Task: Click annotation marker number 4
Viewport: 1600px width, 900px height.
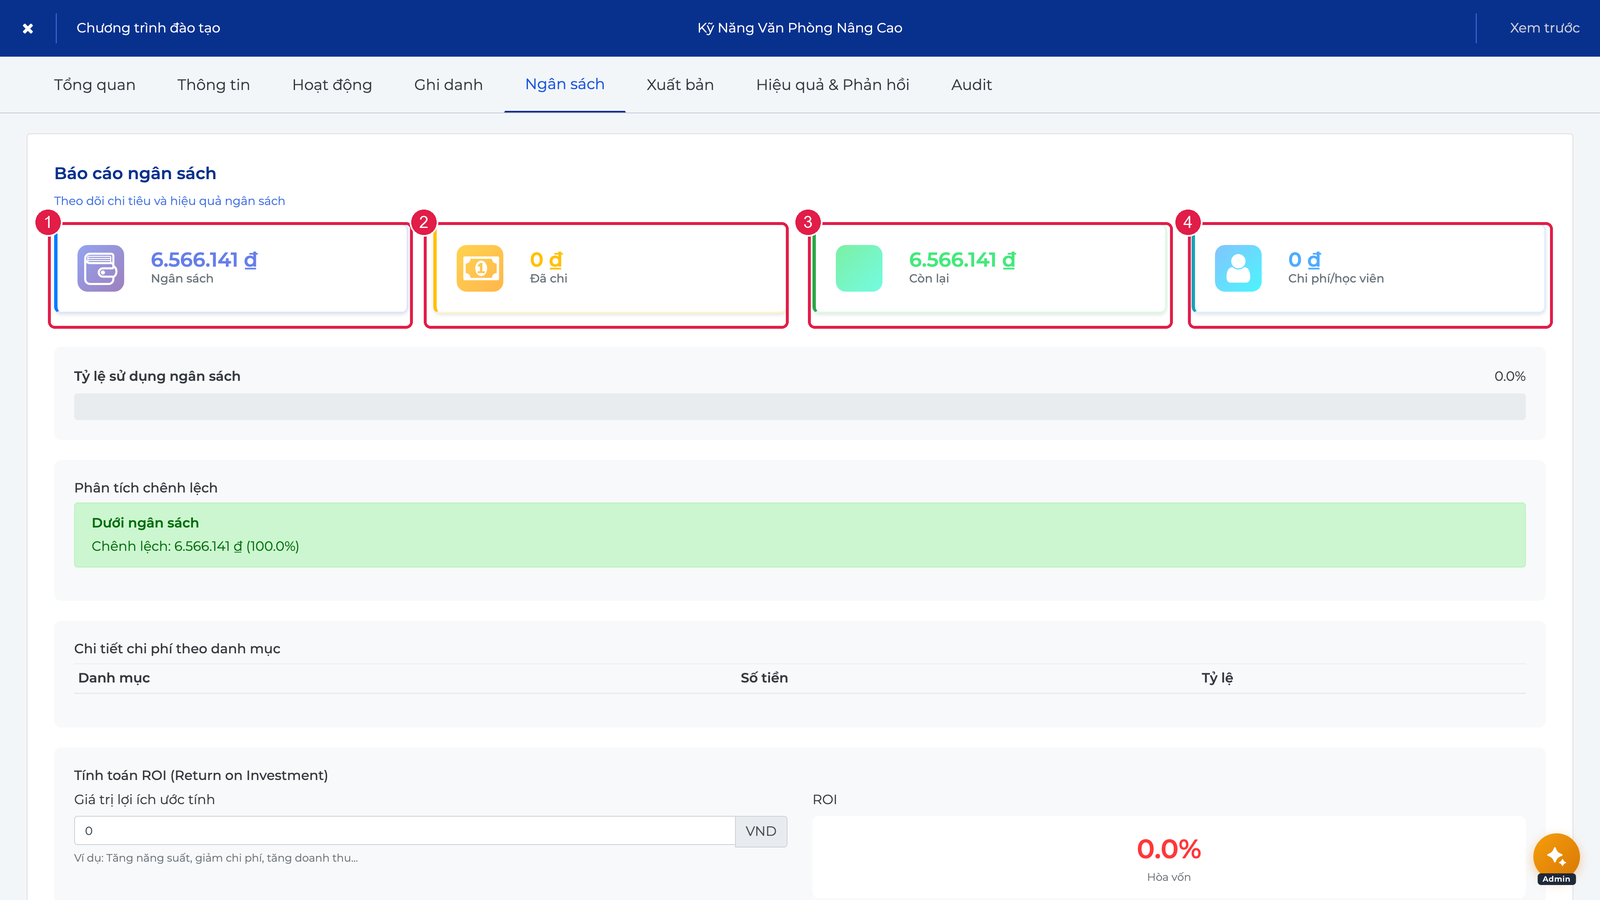Action: point(1187,222)
